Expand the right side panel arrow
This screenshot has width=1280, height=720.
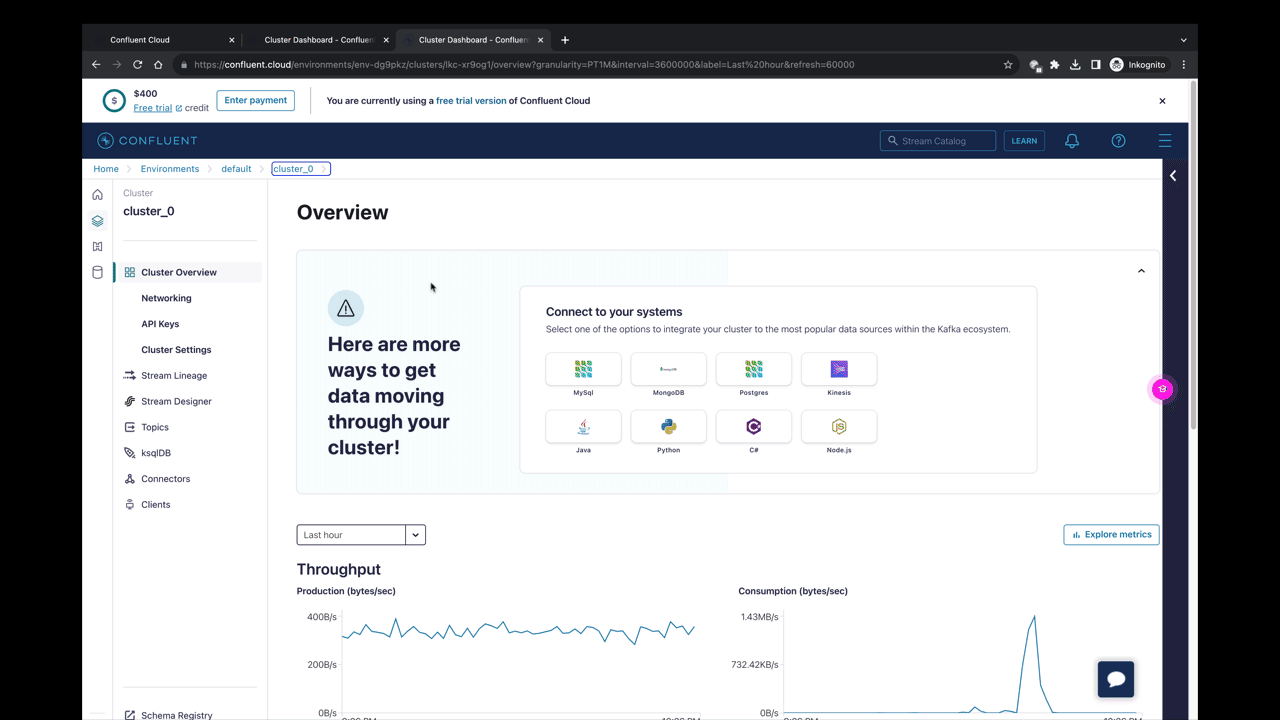(x=1173, y=176)
